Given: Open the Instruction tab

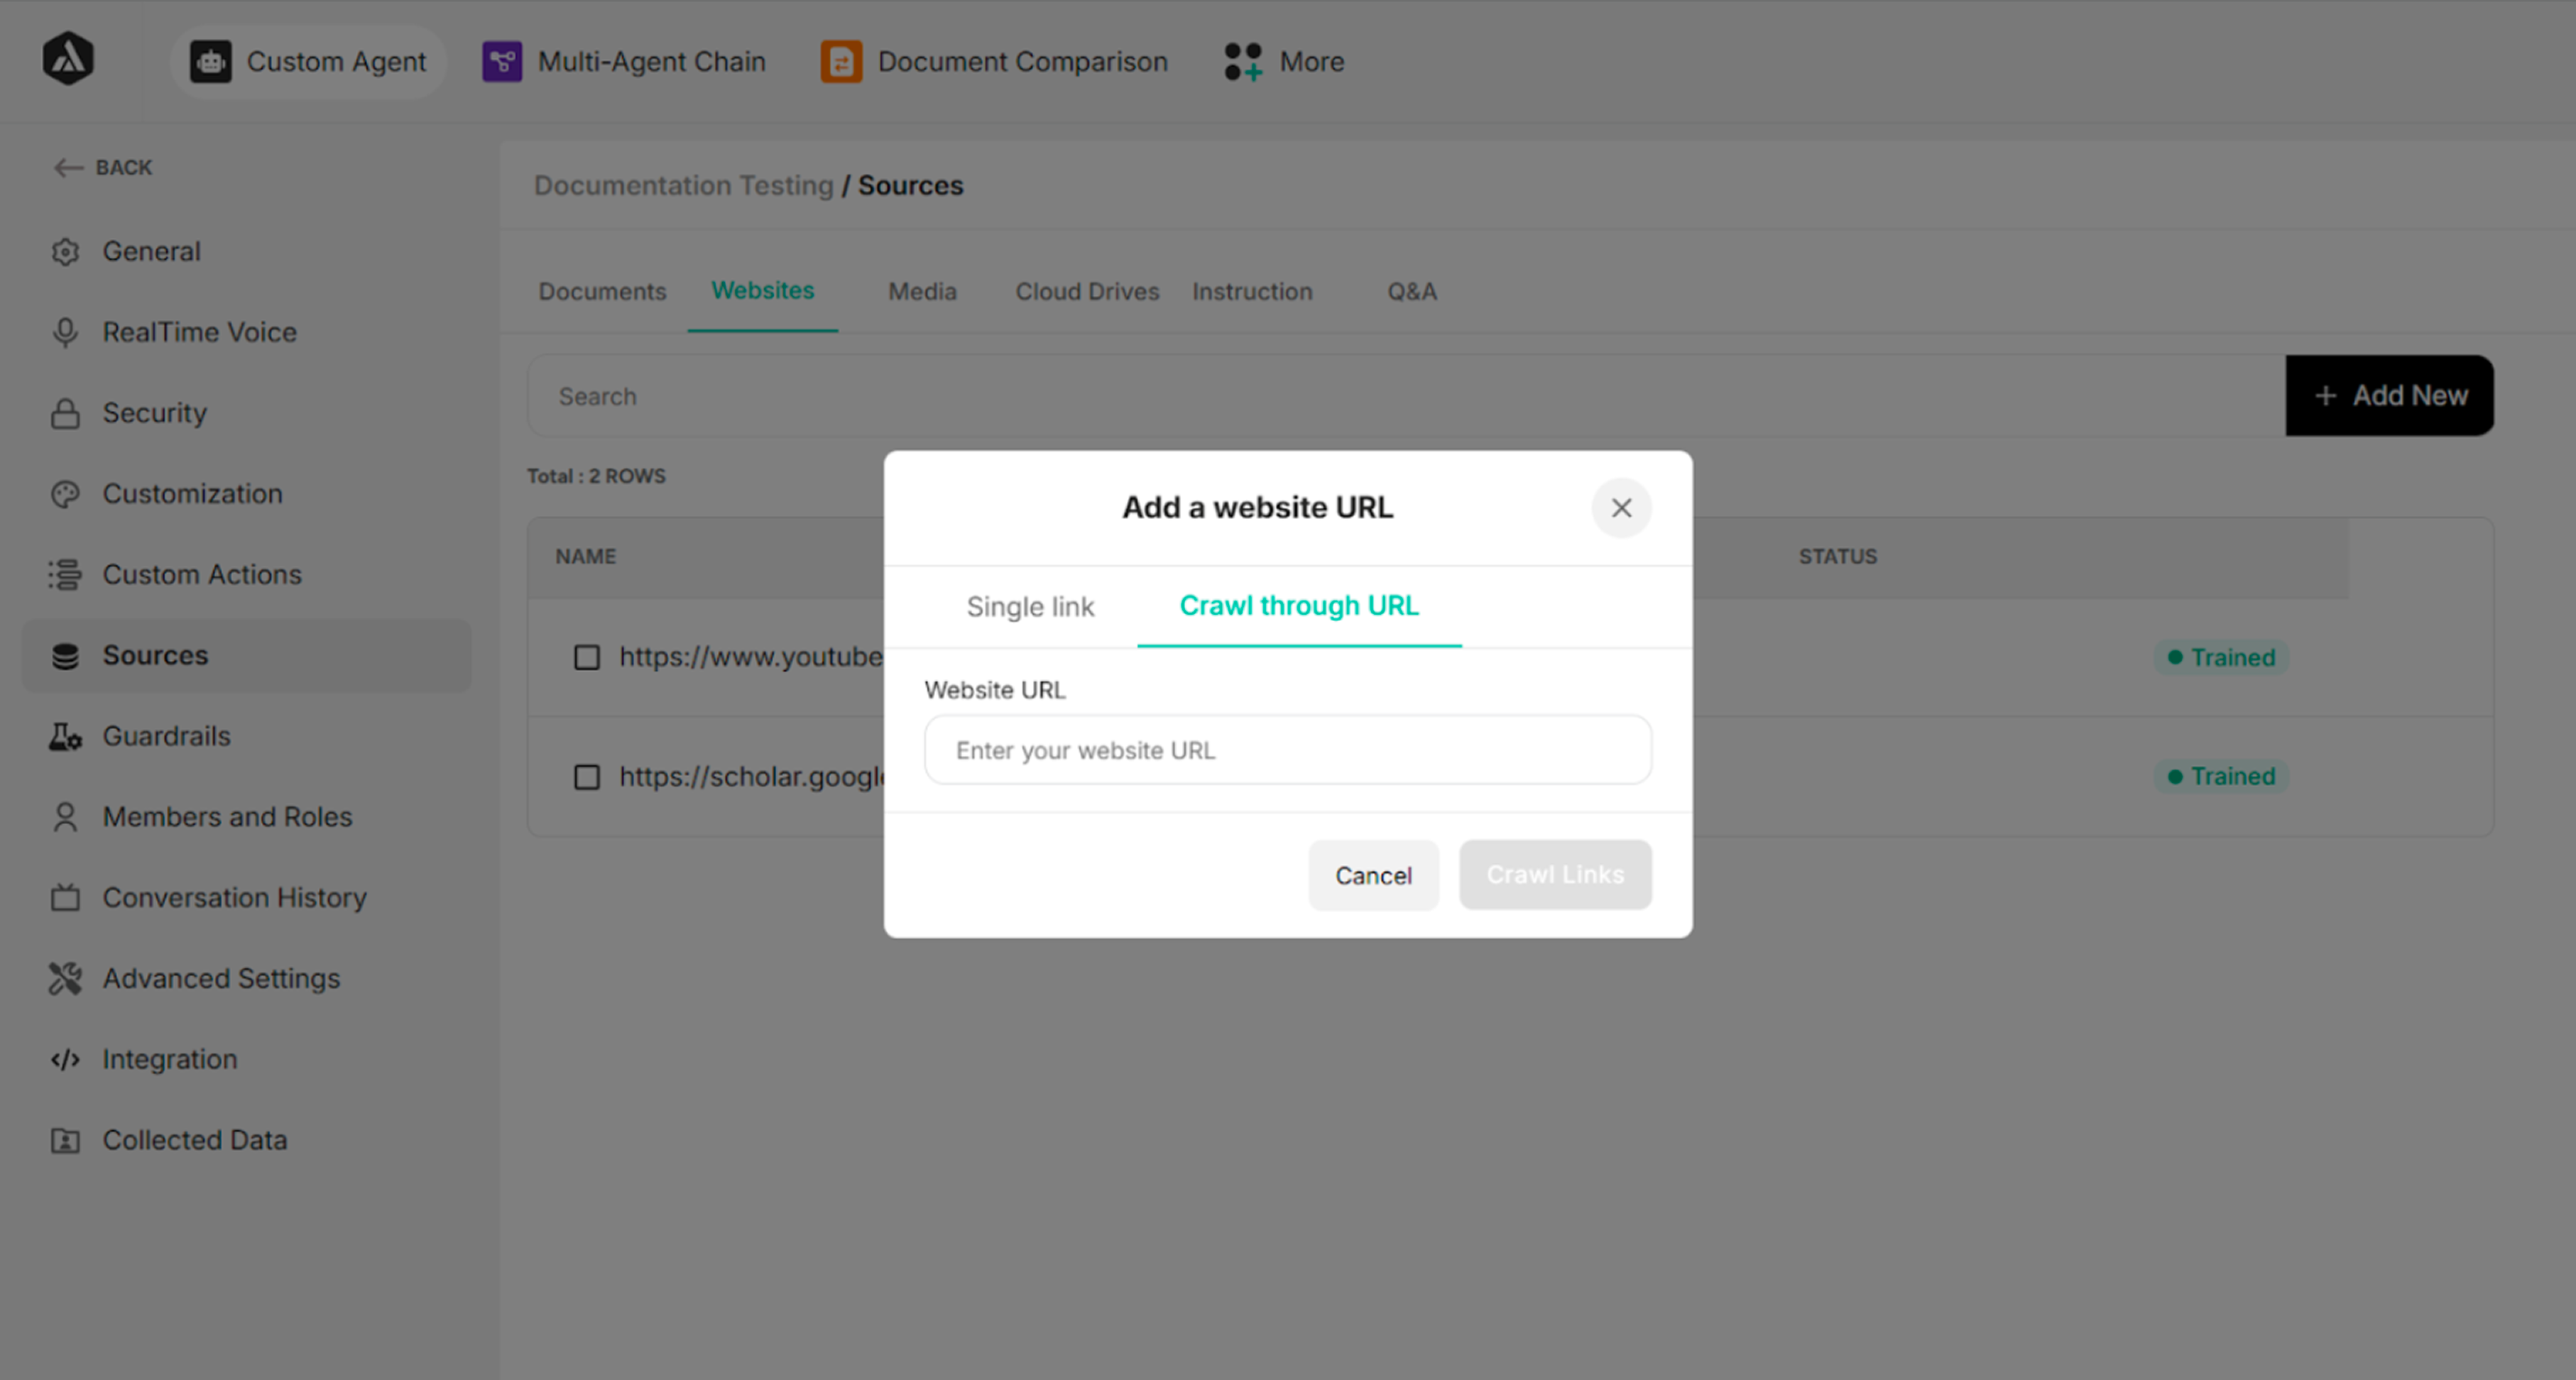Looking at the screenshot, I should click(x=1252, y=292).
